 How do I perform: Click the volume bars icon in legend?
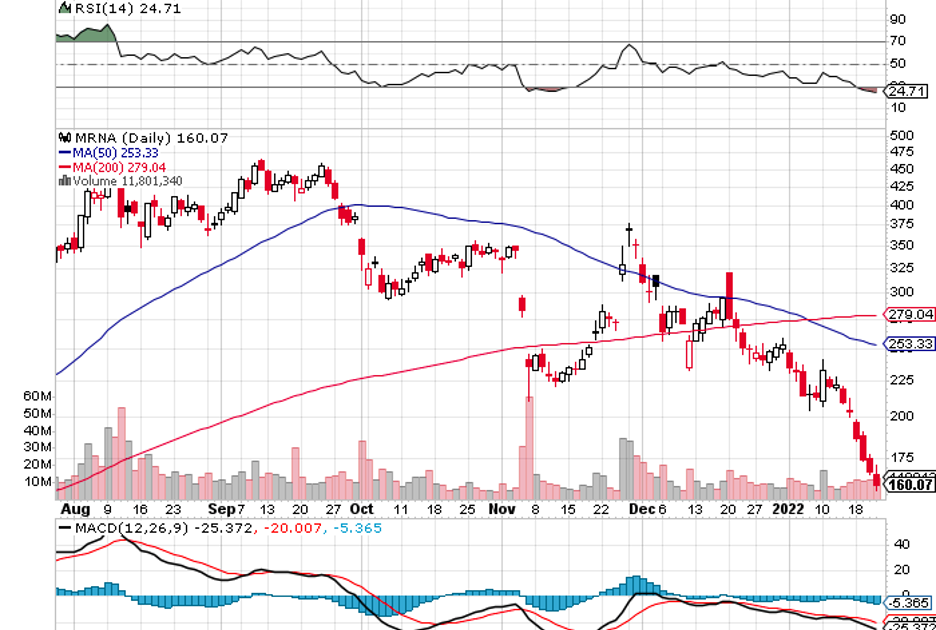pos(65,181)
